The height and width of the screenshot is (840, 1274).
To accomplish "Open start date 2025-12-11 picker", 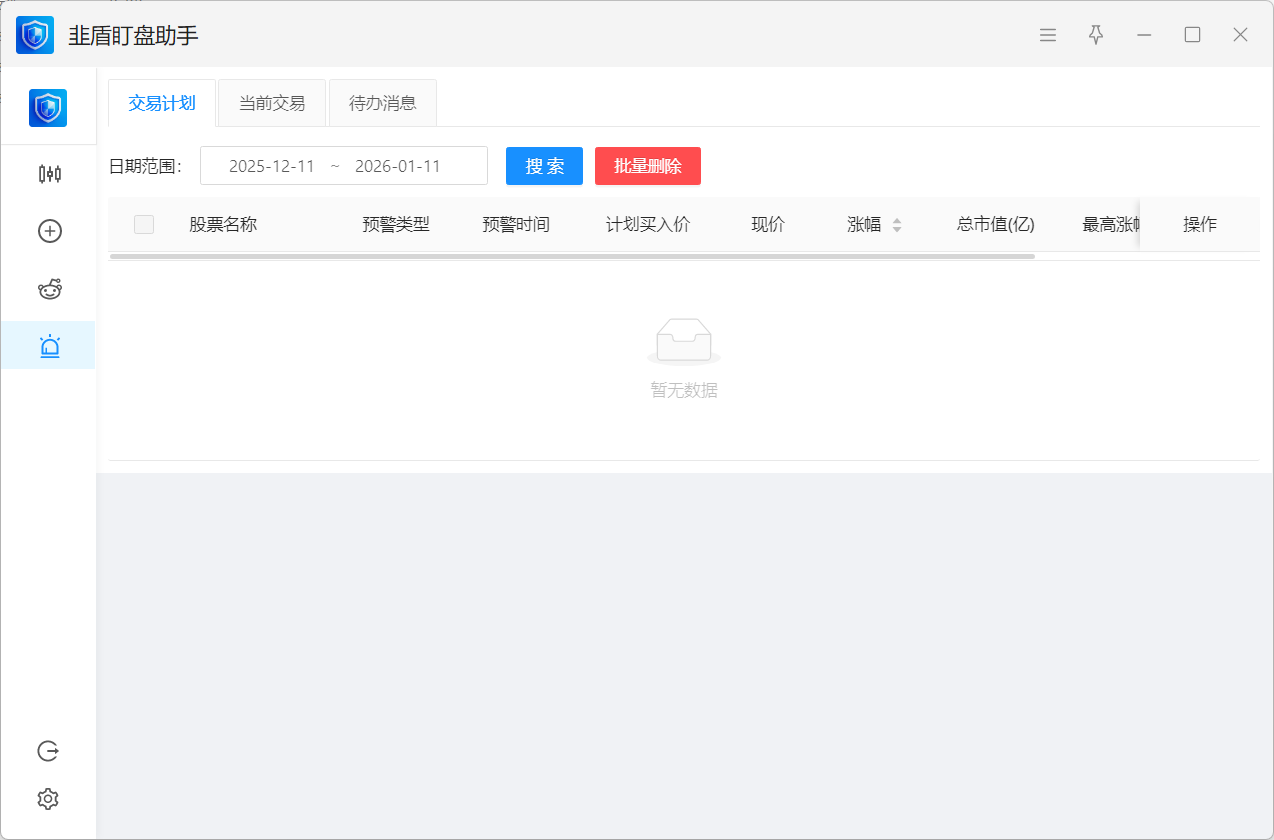I will pos(272,166).
